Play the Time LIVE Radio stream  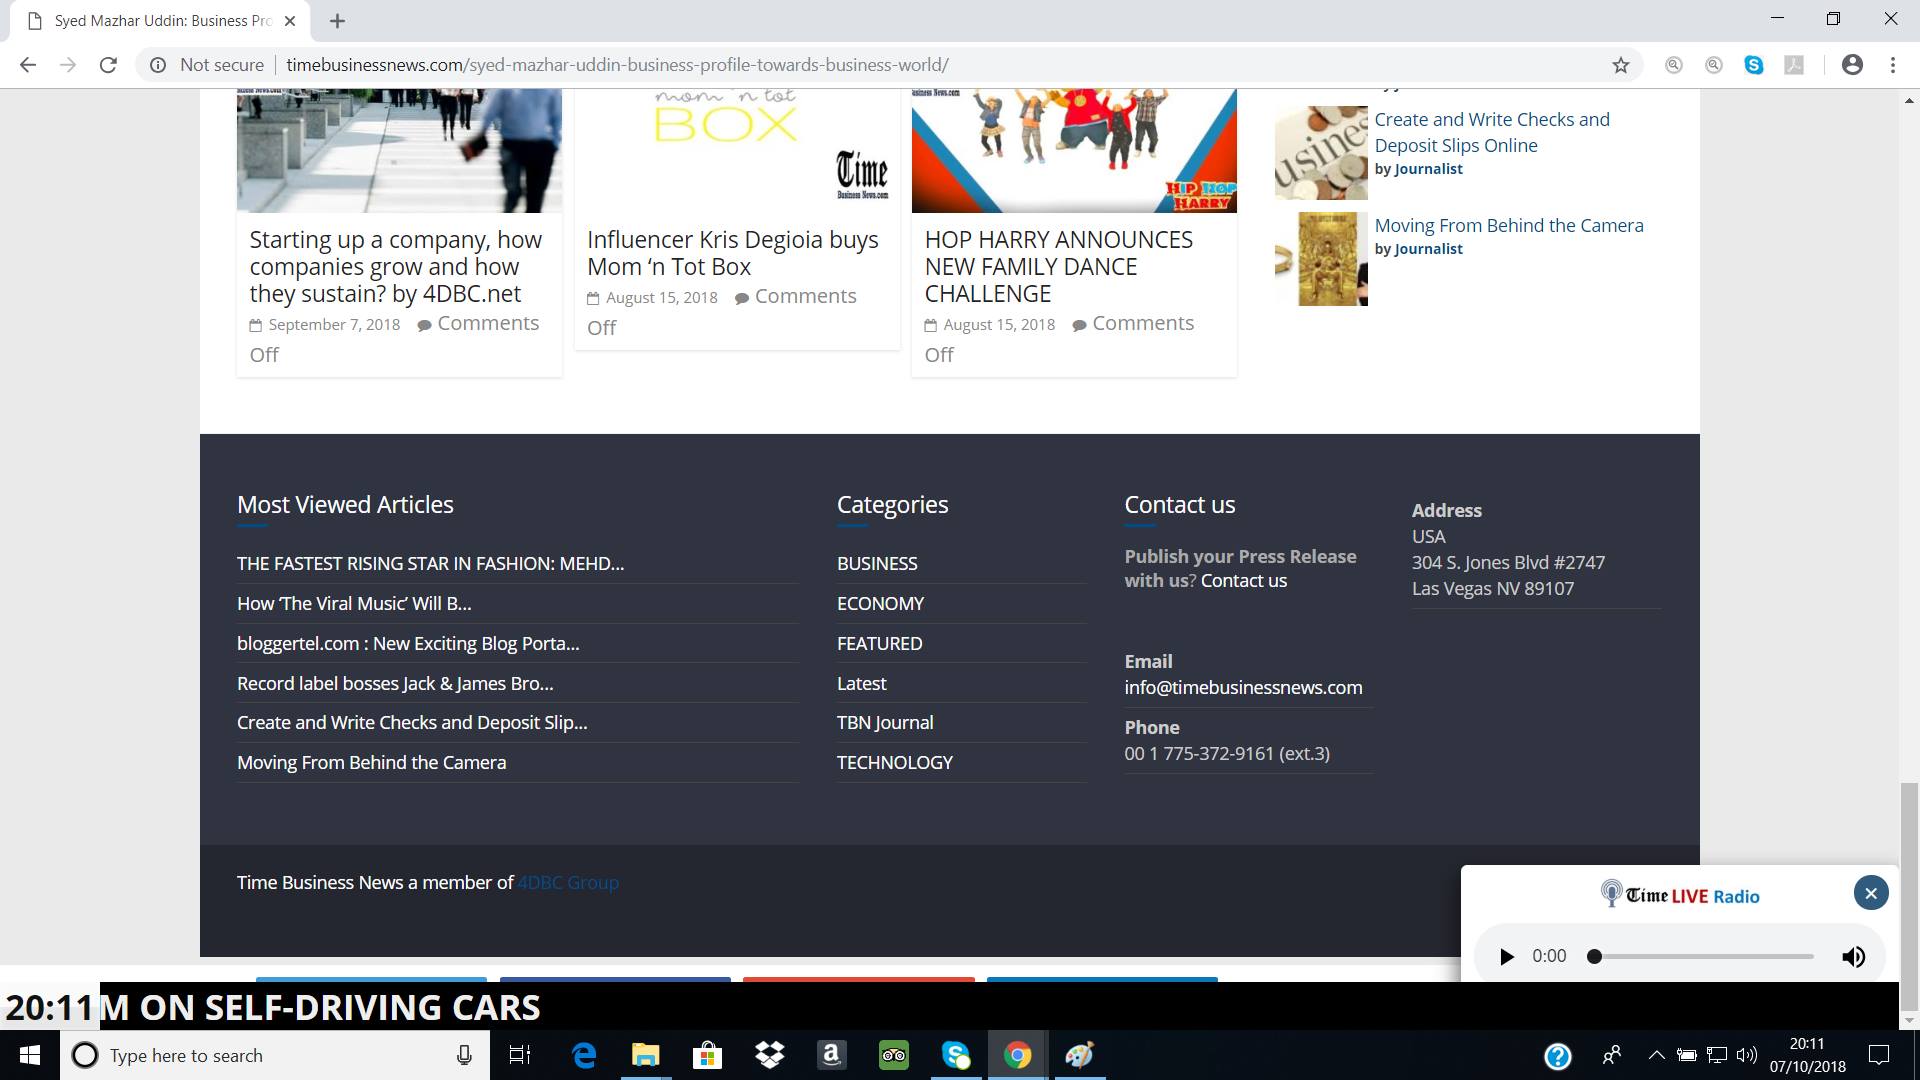[1506, 957]
